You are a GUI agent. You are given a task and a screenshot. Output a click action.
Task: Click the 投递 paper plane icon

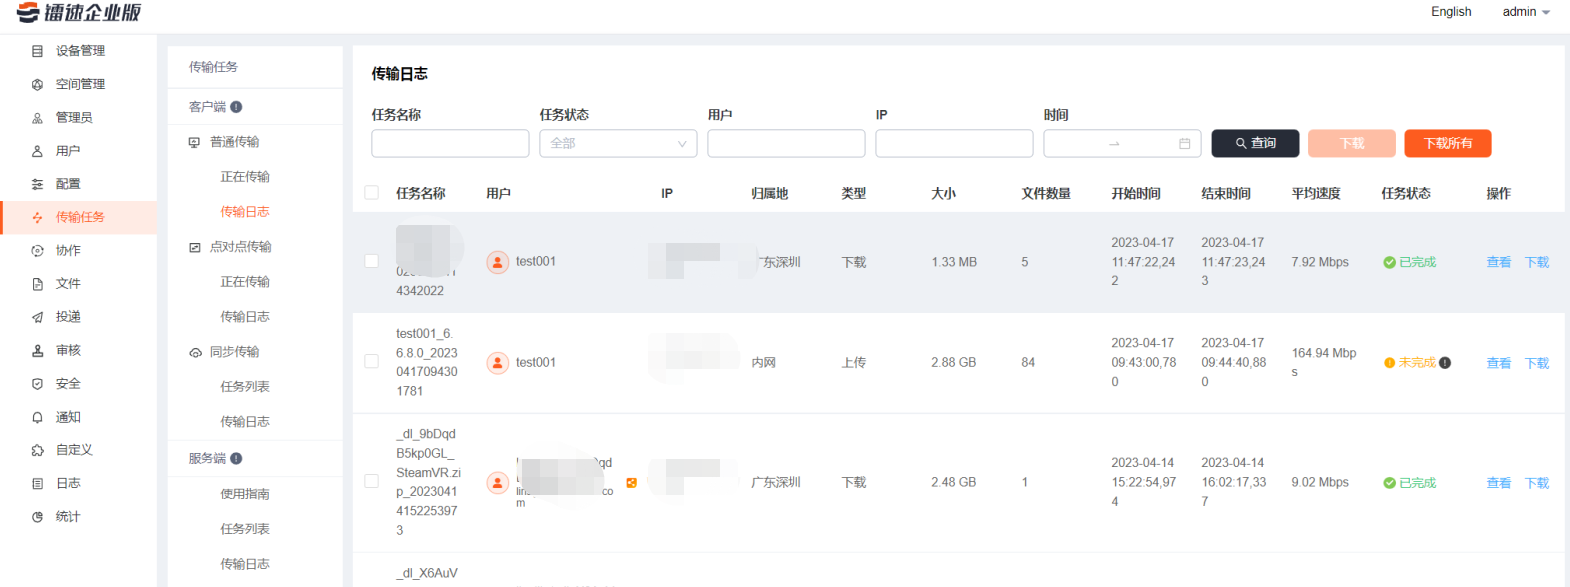(x=37, y=317)
